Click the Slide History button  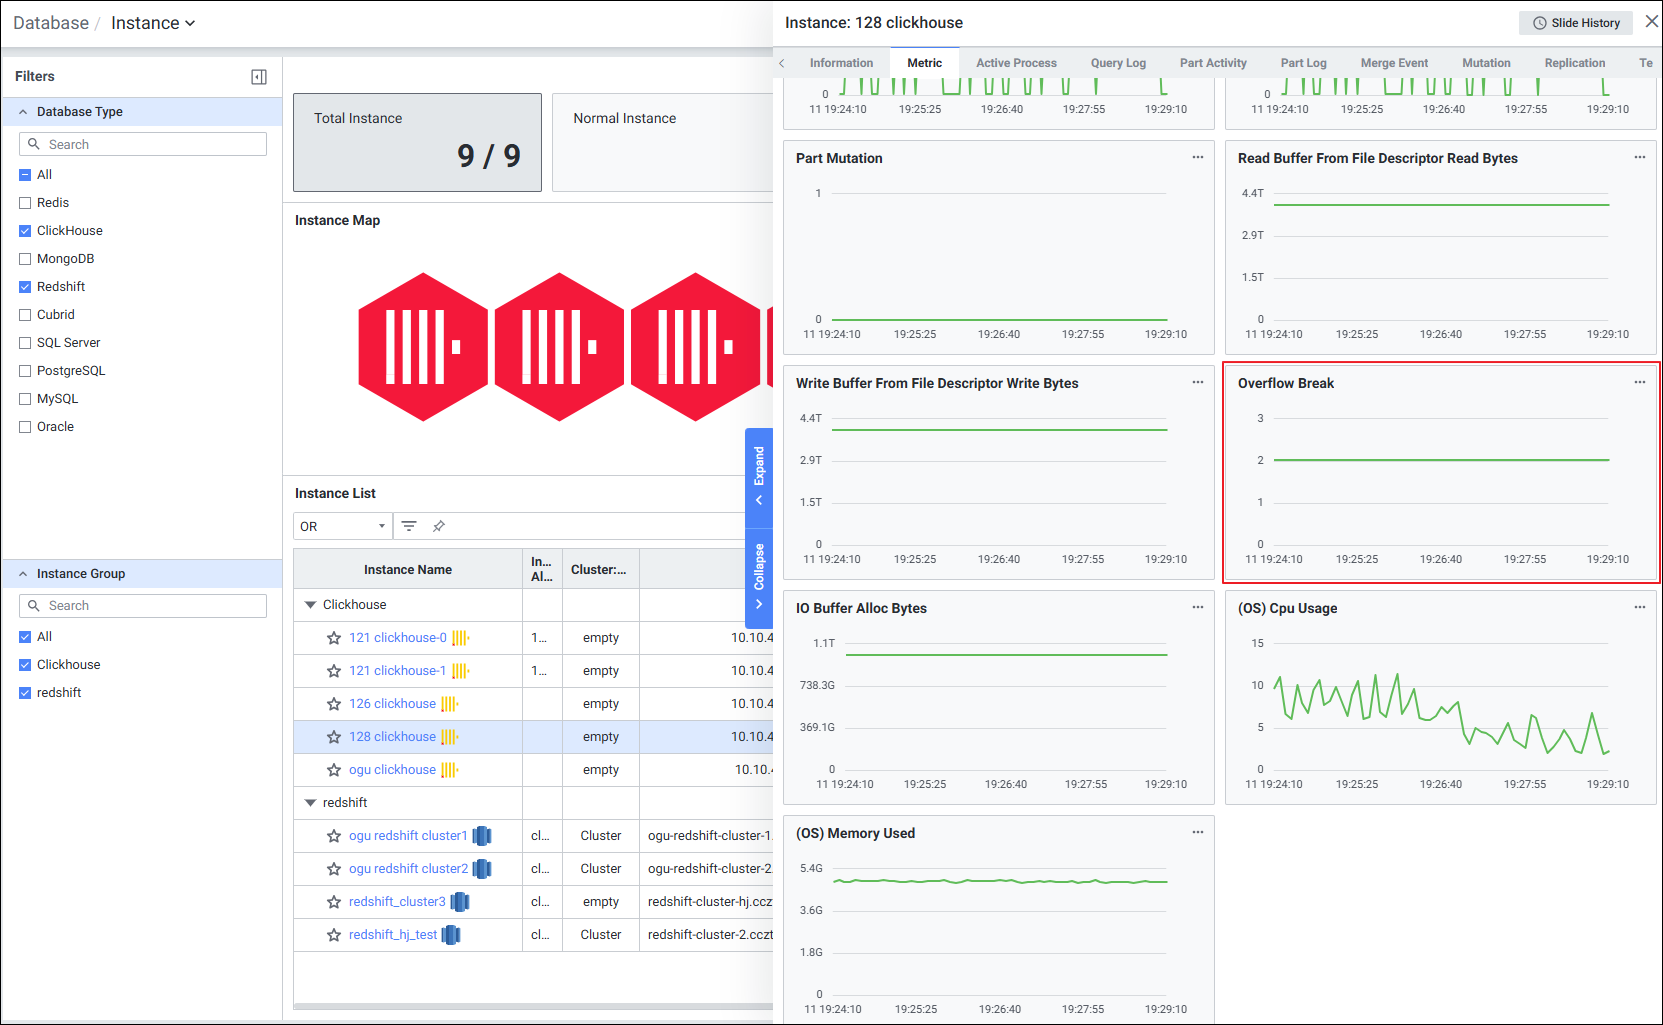(1575, 23)
